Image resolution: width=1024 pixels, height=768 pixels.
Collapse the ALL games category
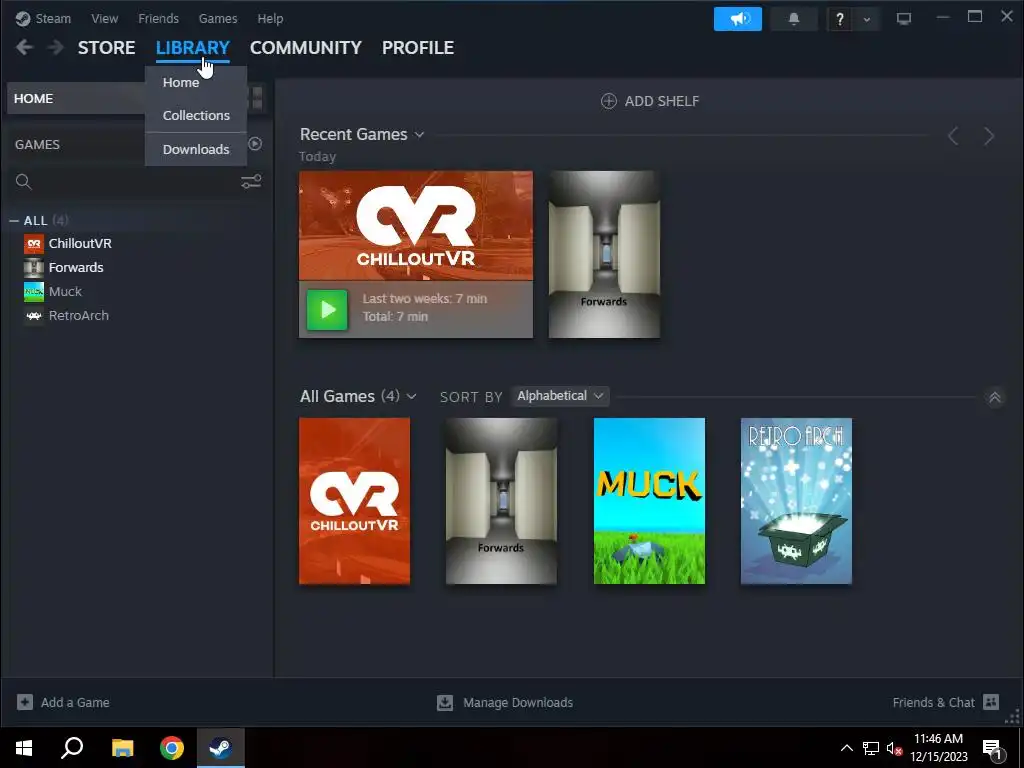(14, 221)
